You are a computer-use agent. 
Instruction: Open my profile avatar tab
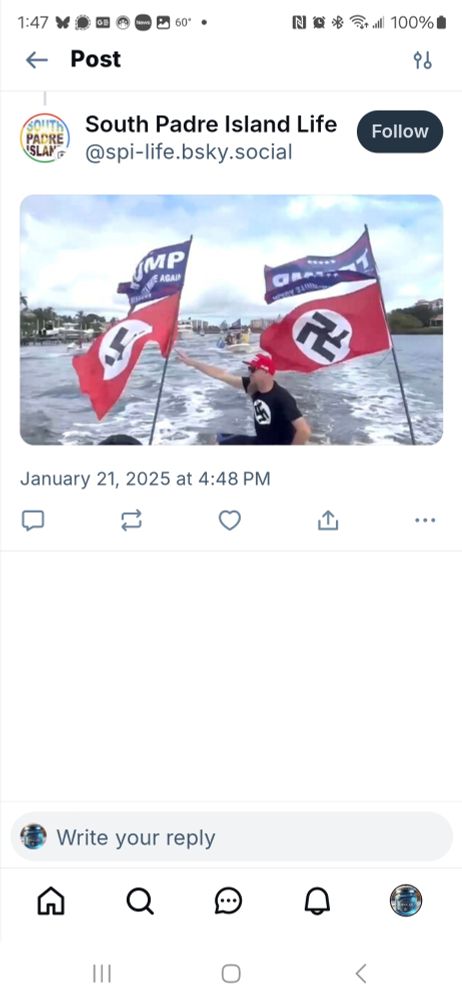coord(406,901)
